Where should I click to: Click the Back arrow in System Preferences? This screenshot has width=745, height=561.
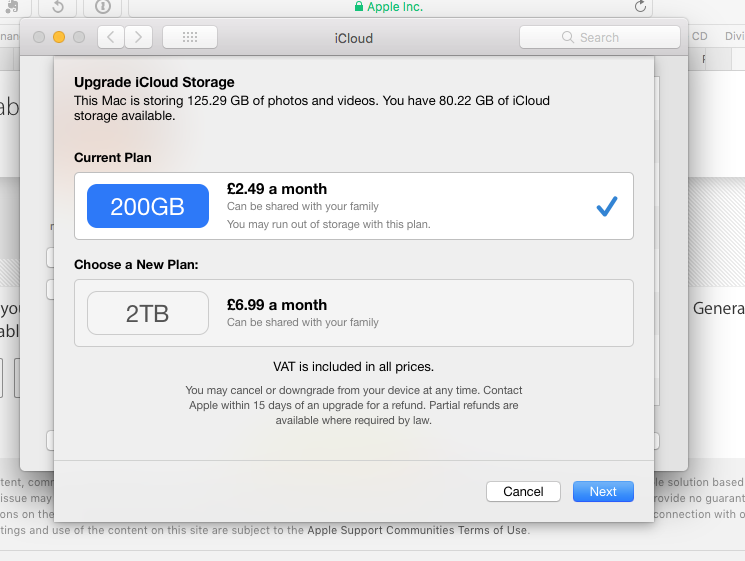pos(111,38)
